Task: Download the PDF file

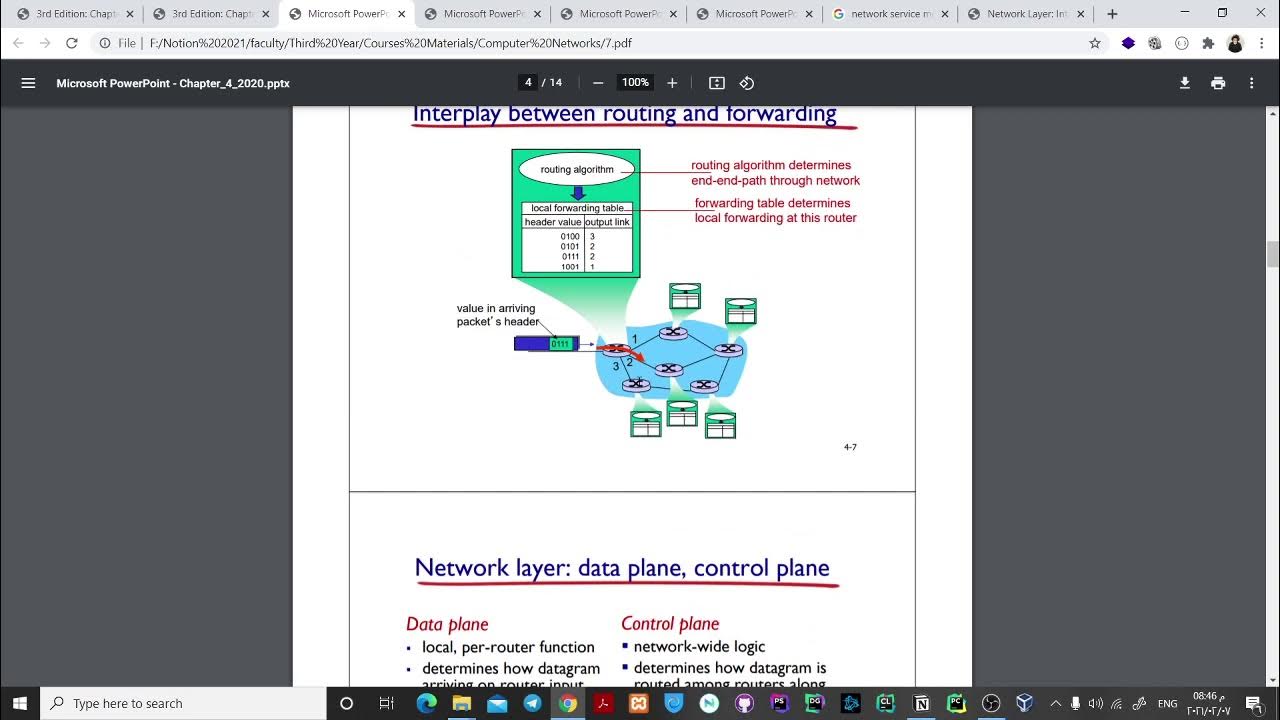Action: pos(1185,83)
